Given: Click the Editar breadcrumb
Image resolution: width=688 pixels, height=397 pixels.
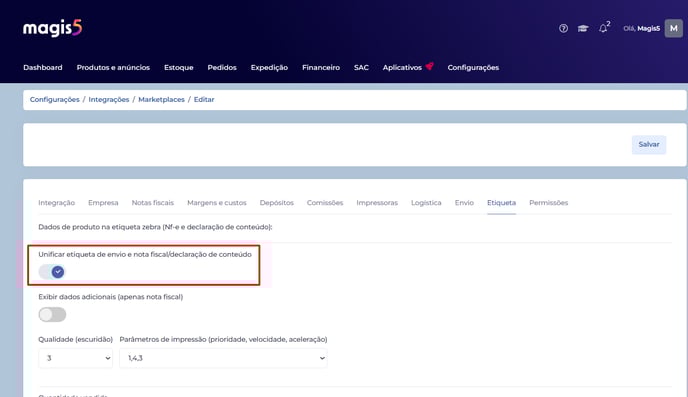Looking at the screenshot, I should pos(204,100).
